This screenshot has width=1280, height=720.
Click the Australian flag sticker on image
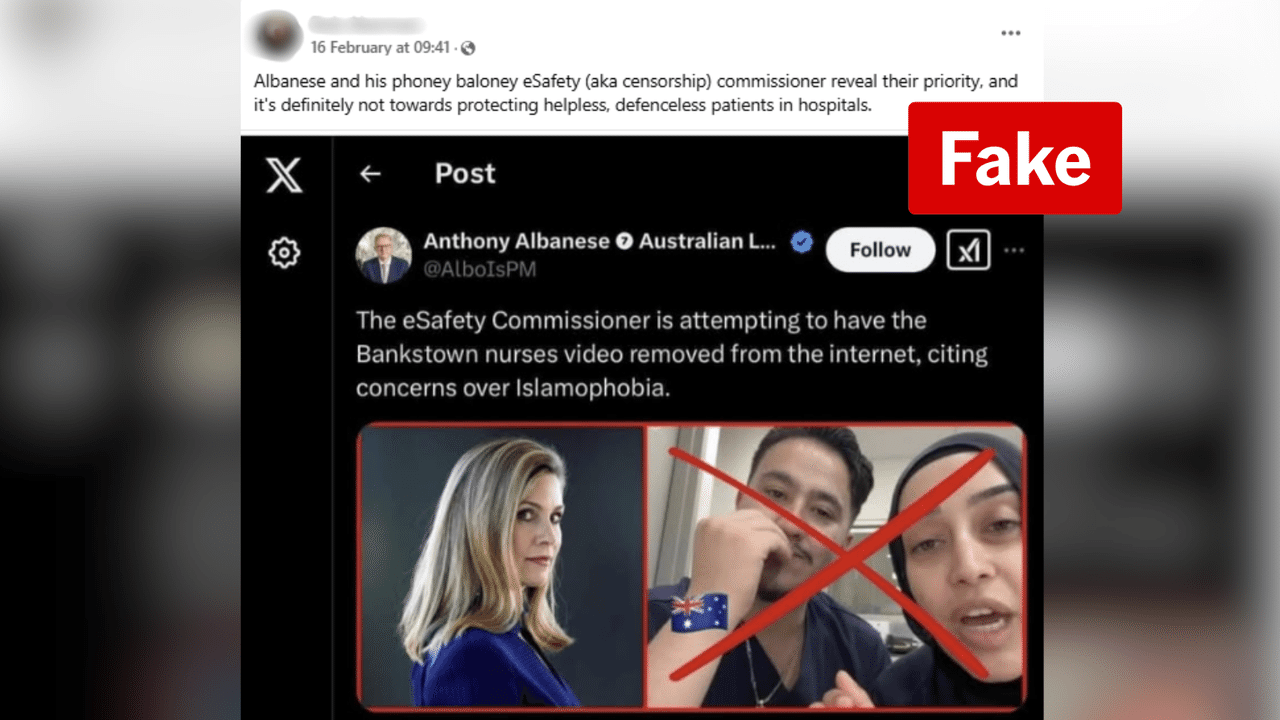(698, 613)
